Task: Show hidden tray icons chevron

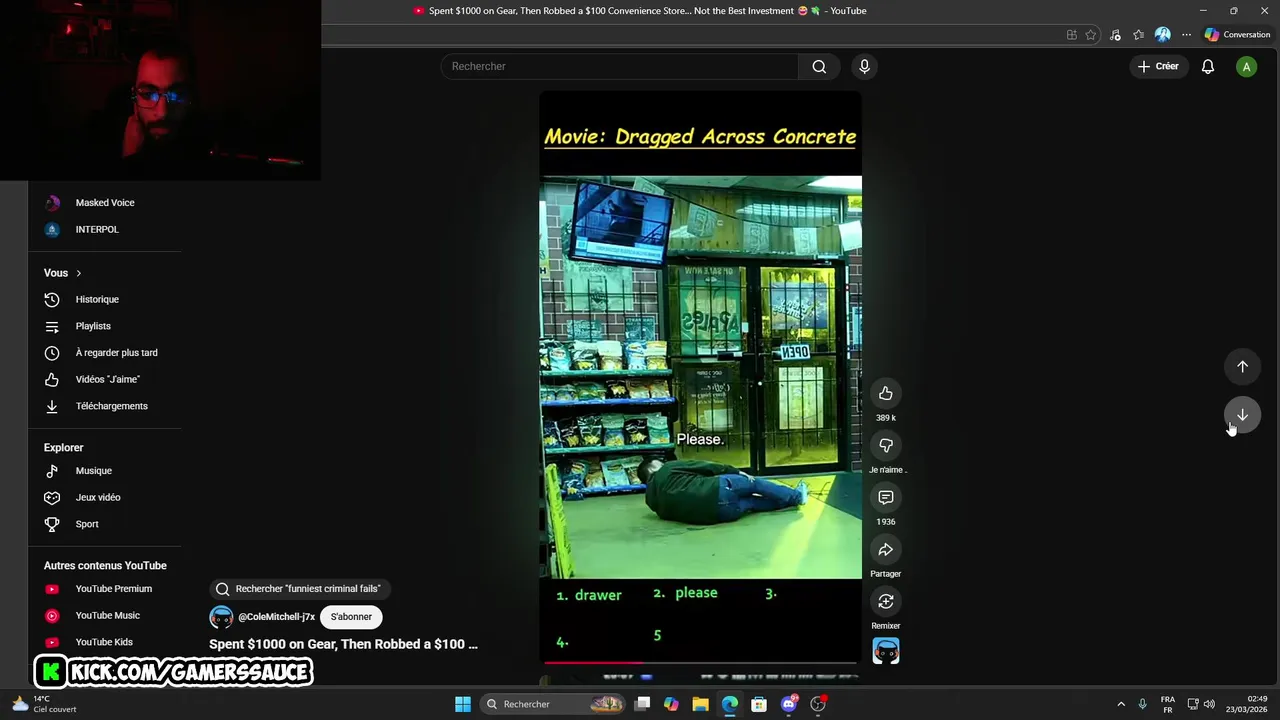Action: pos(1121,704)
